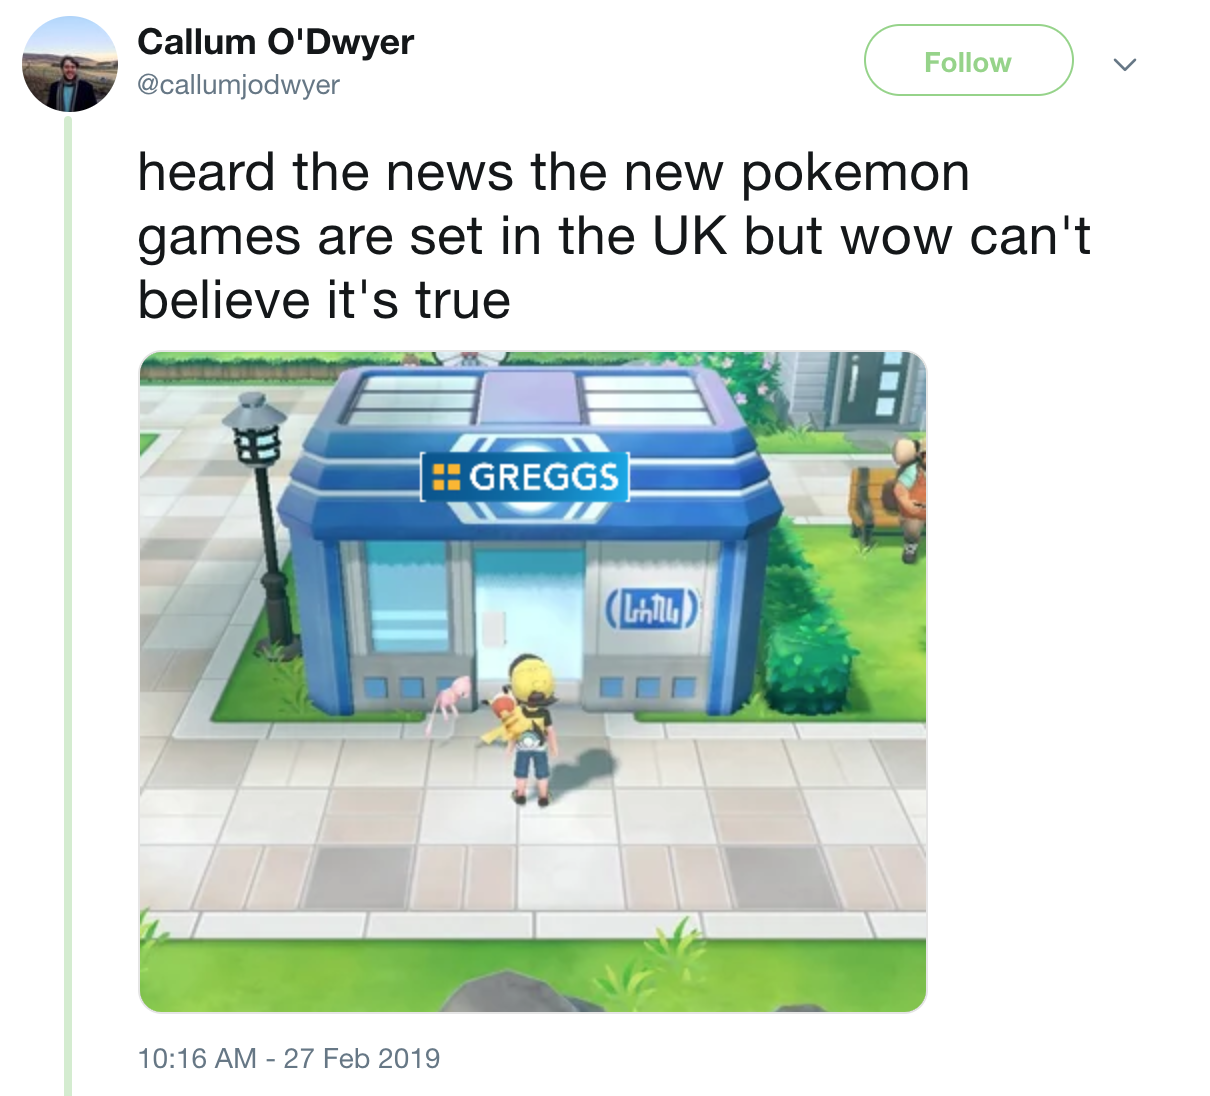Click the shop's left window in image
The width and height of the screenshot is (1210, 1096).
click(409, 596)
